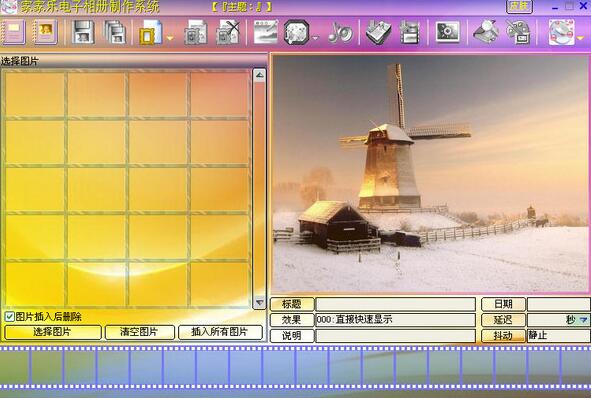Open the 皮肤 skin menu in title bar
Image resolution: width=591 pixels, height=398 pixels.
519,6
